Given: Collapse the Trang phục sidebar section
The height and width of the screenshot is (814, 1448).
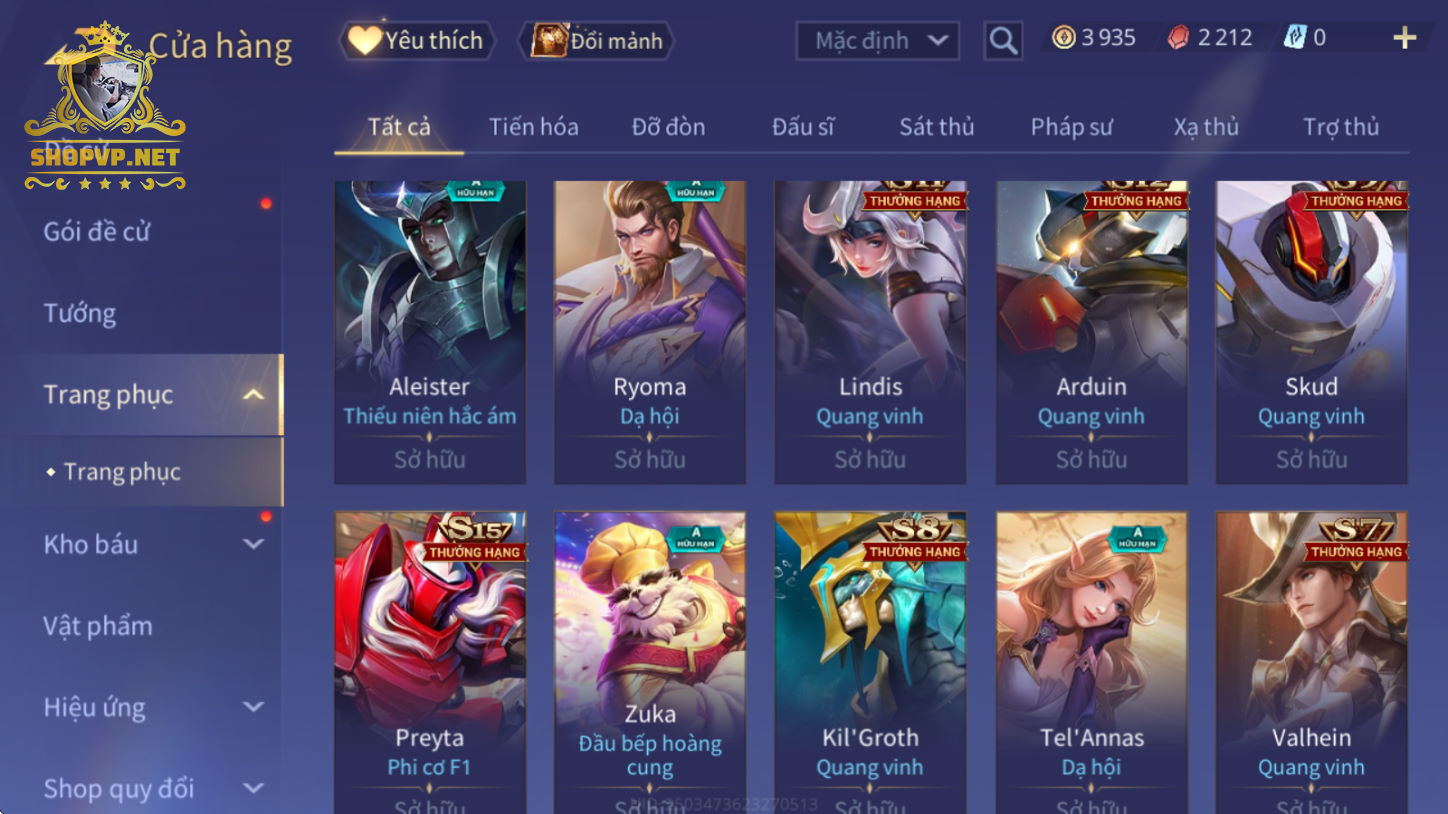Looking at the screenshot, I should click(x=254, y=394).
